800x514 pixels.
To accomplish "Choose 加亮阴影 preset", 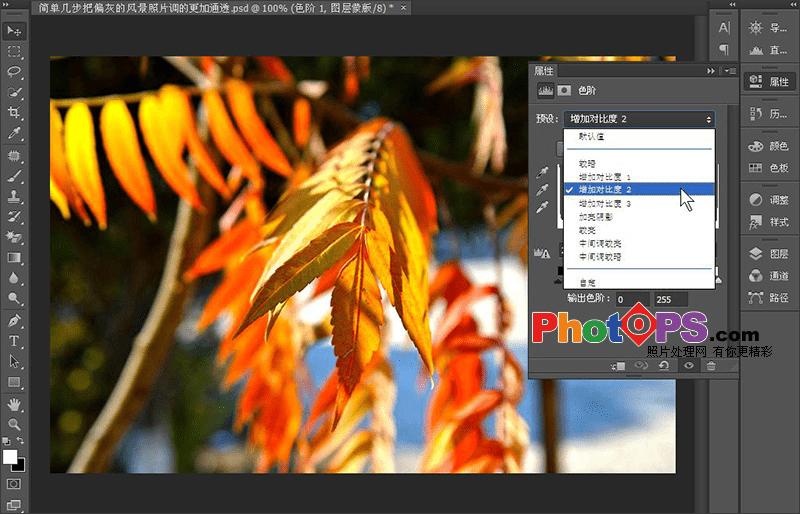I will pyautogui.click(x=639, y=217).
